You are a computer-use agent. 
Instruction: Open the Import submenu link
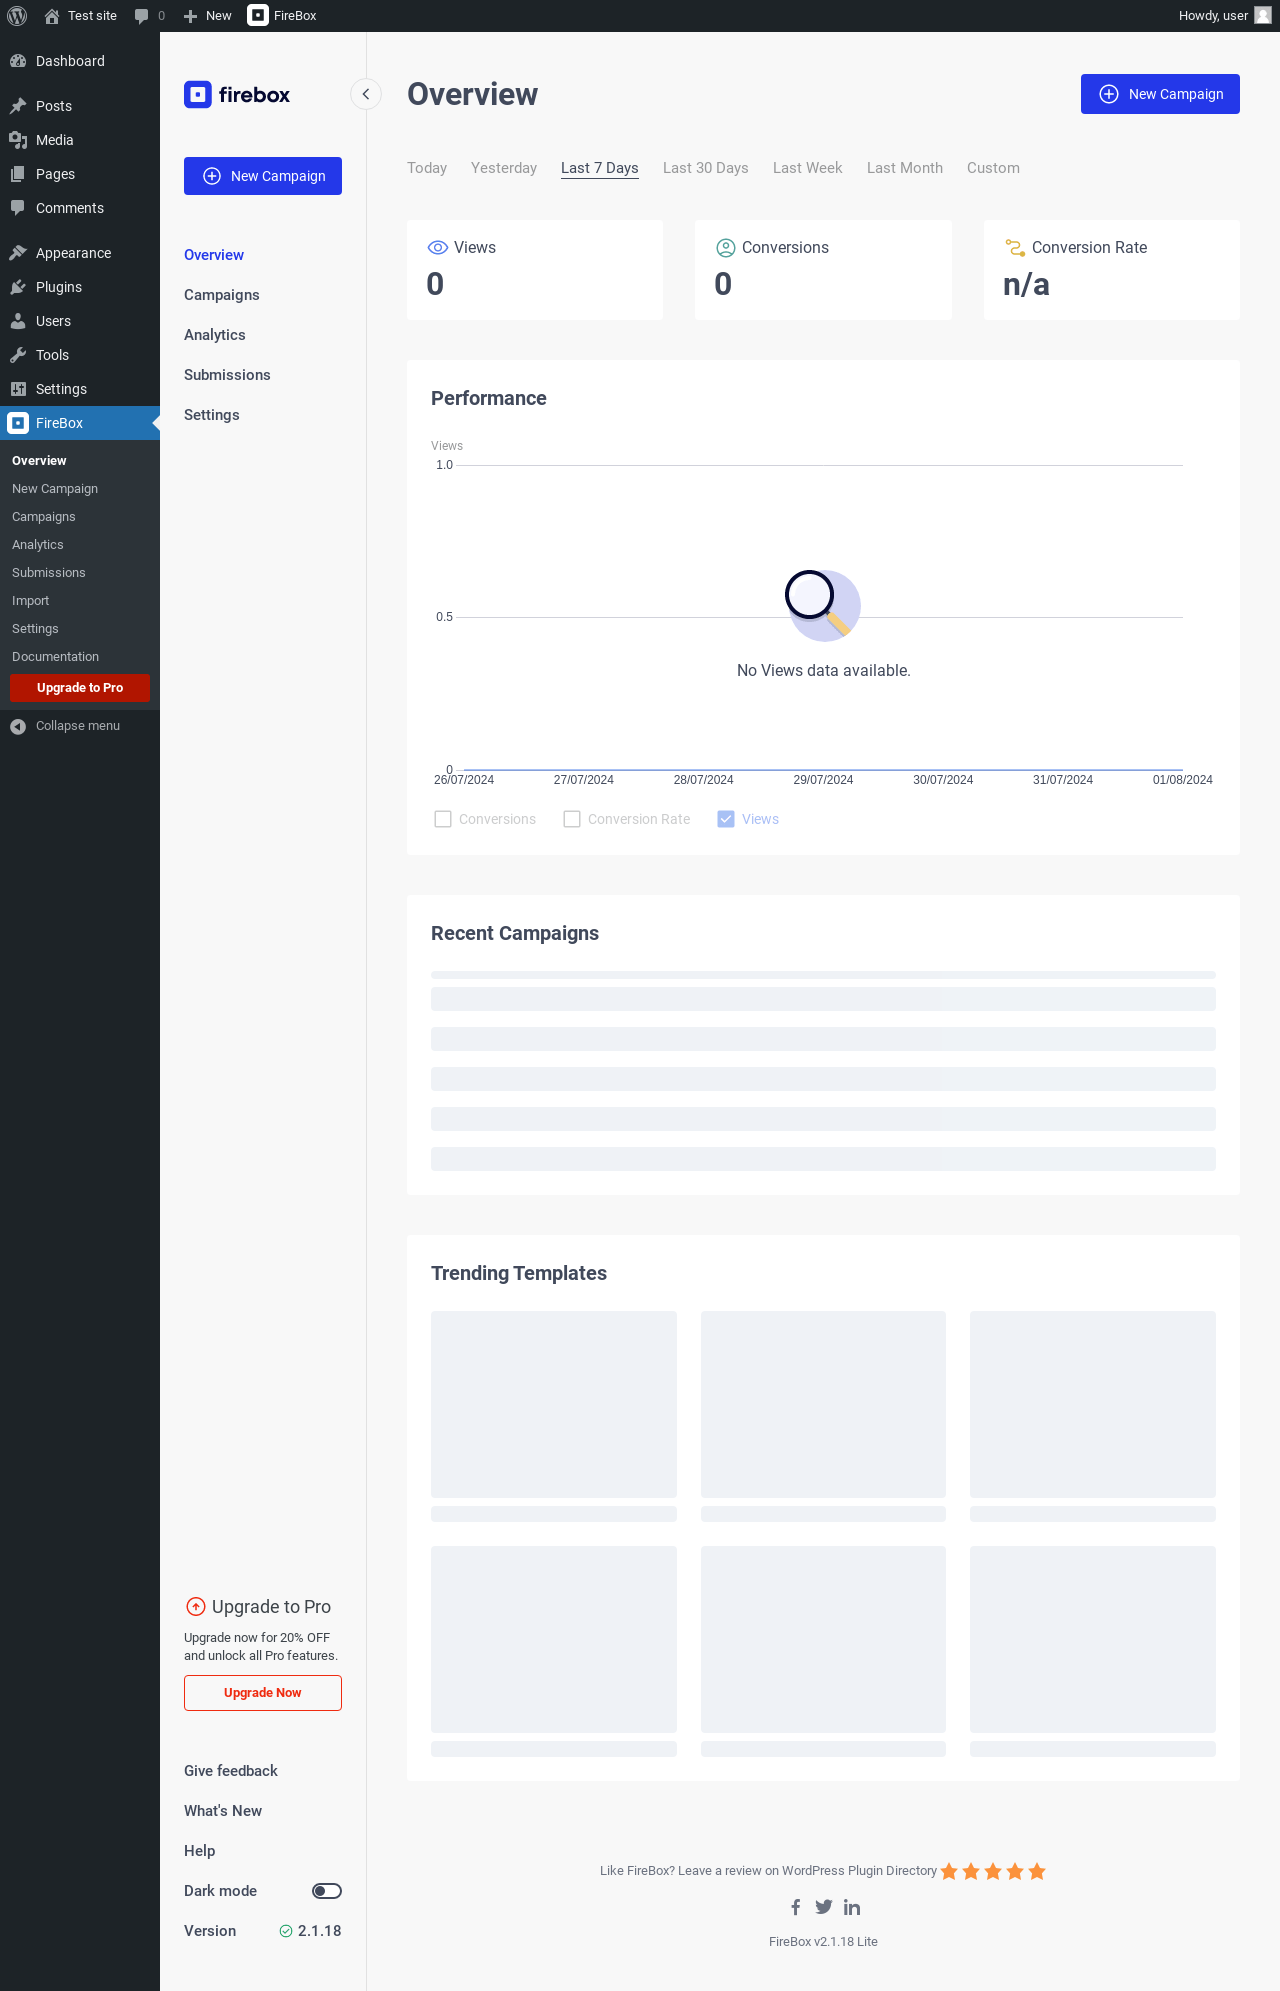31,601
